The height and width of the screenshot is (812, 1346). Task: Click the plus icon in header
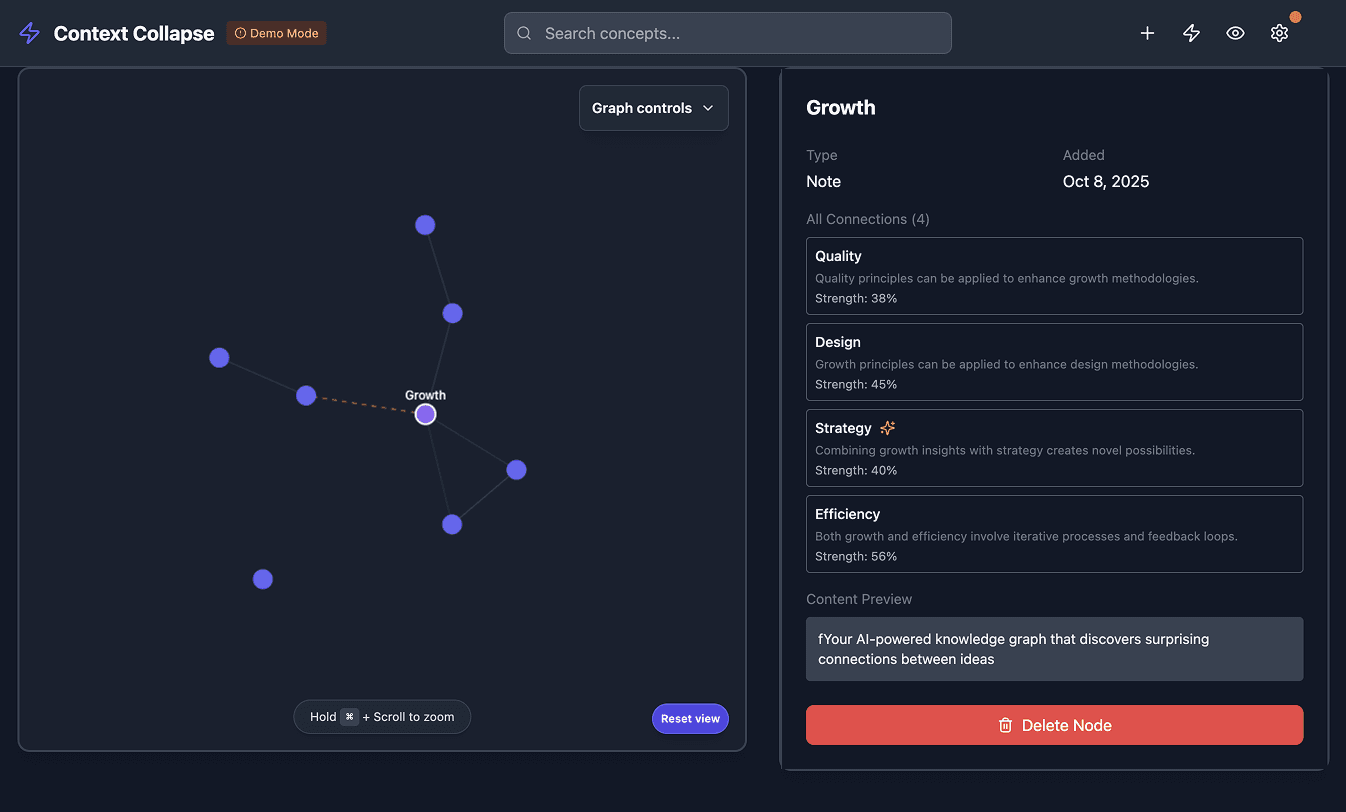point(1147,33)
